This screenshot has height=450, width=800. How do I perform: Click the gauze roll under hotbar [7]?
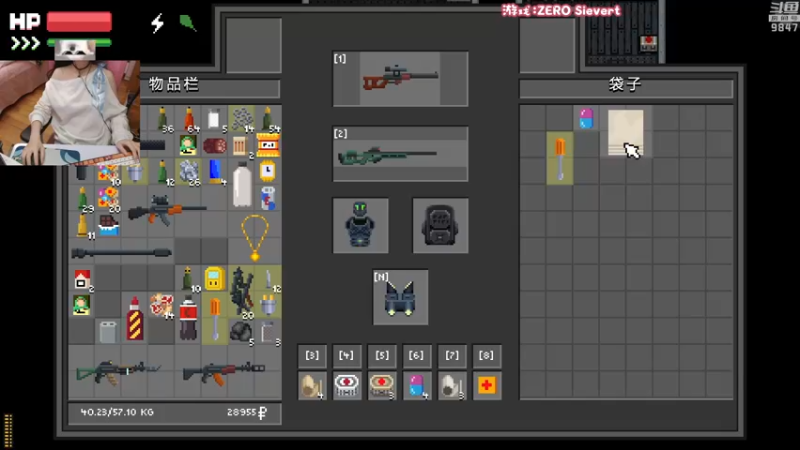click(x=452, y=386)
